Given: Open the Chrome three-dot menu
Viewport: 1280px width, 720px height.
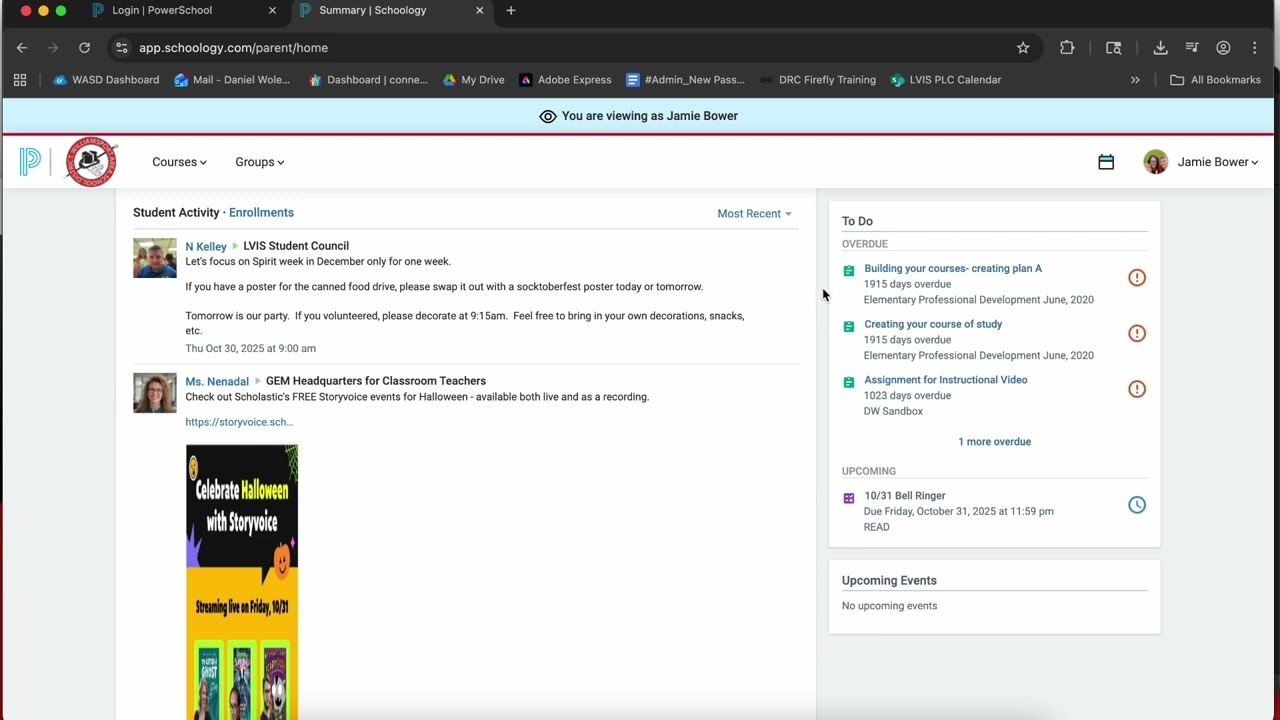Looking at the screenshot, I should click(x=1254, y=48).
